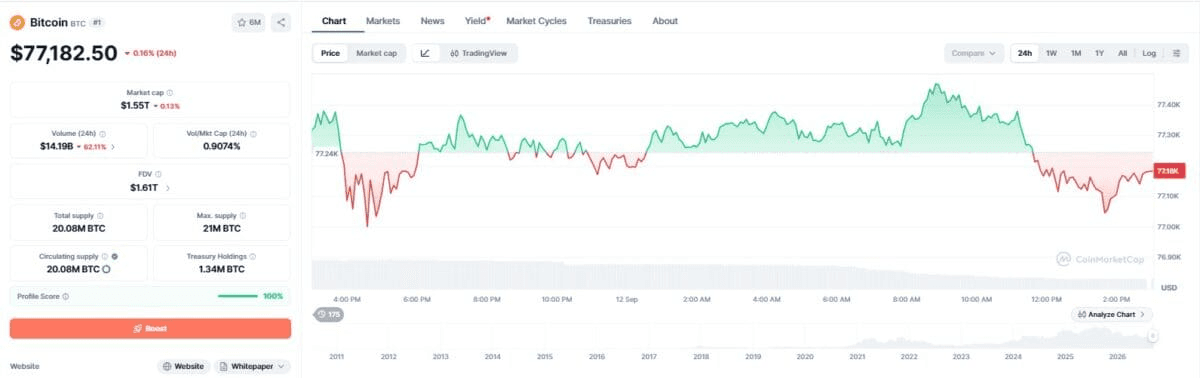This screenshot has height=378, width=1200.
Task: Click the $77,182.50 price text
Action: 64,54
